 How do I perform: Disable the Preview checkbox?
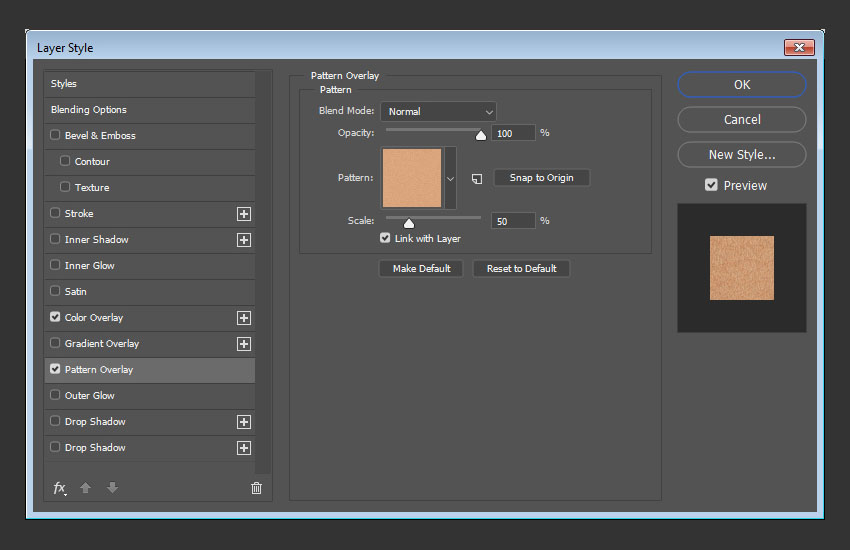[711, 185]
